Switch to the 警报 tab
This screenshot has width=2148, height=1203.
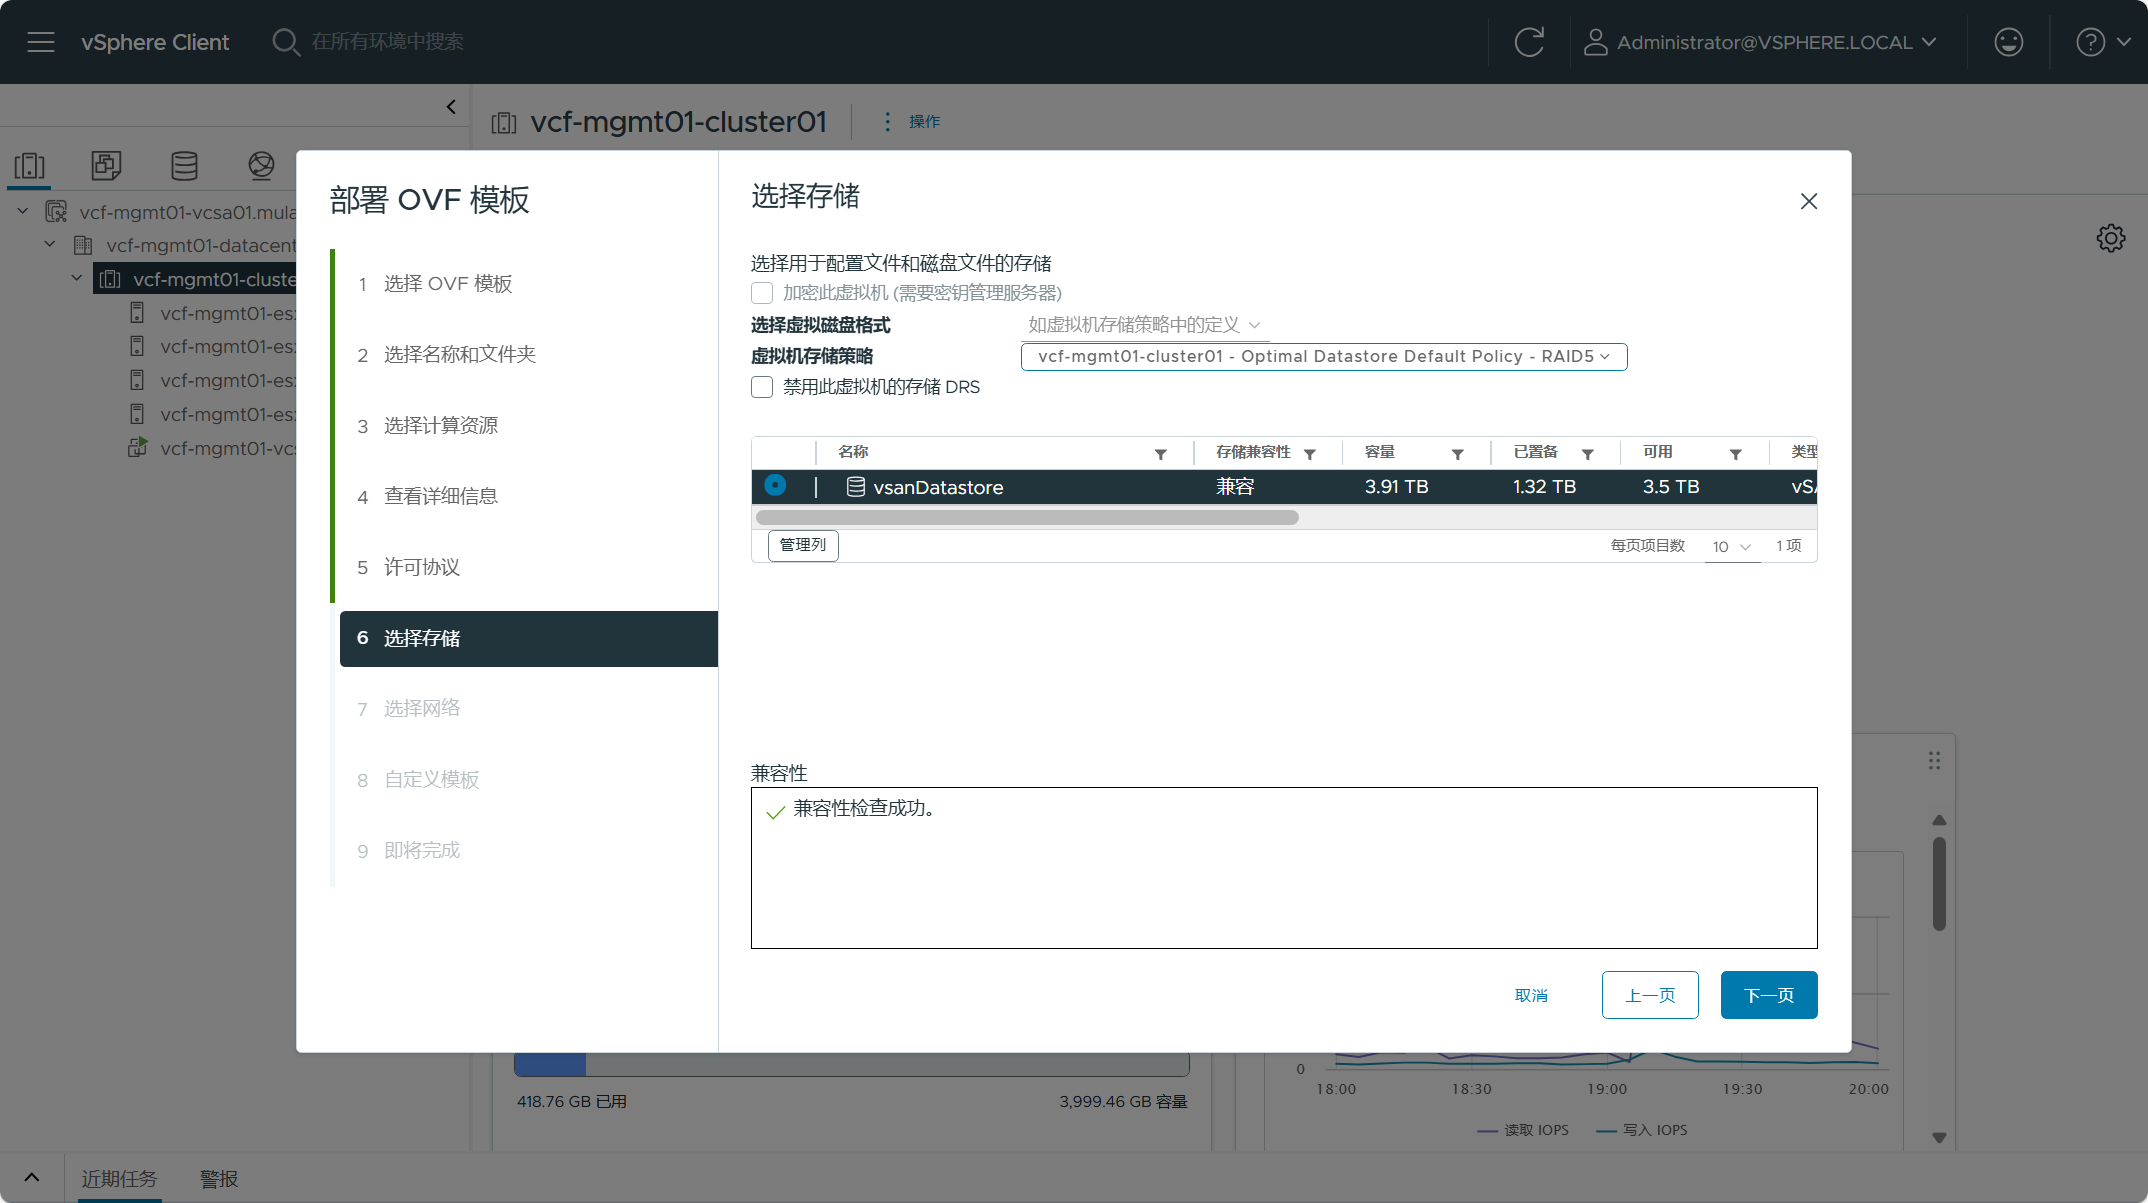pos(219,1179)
